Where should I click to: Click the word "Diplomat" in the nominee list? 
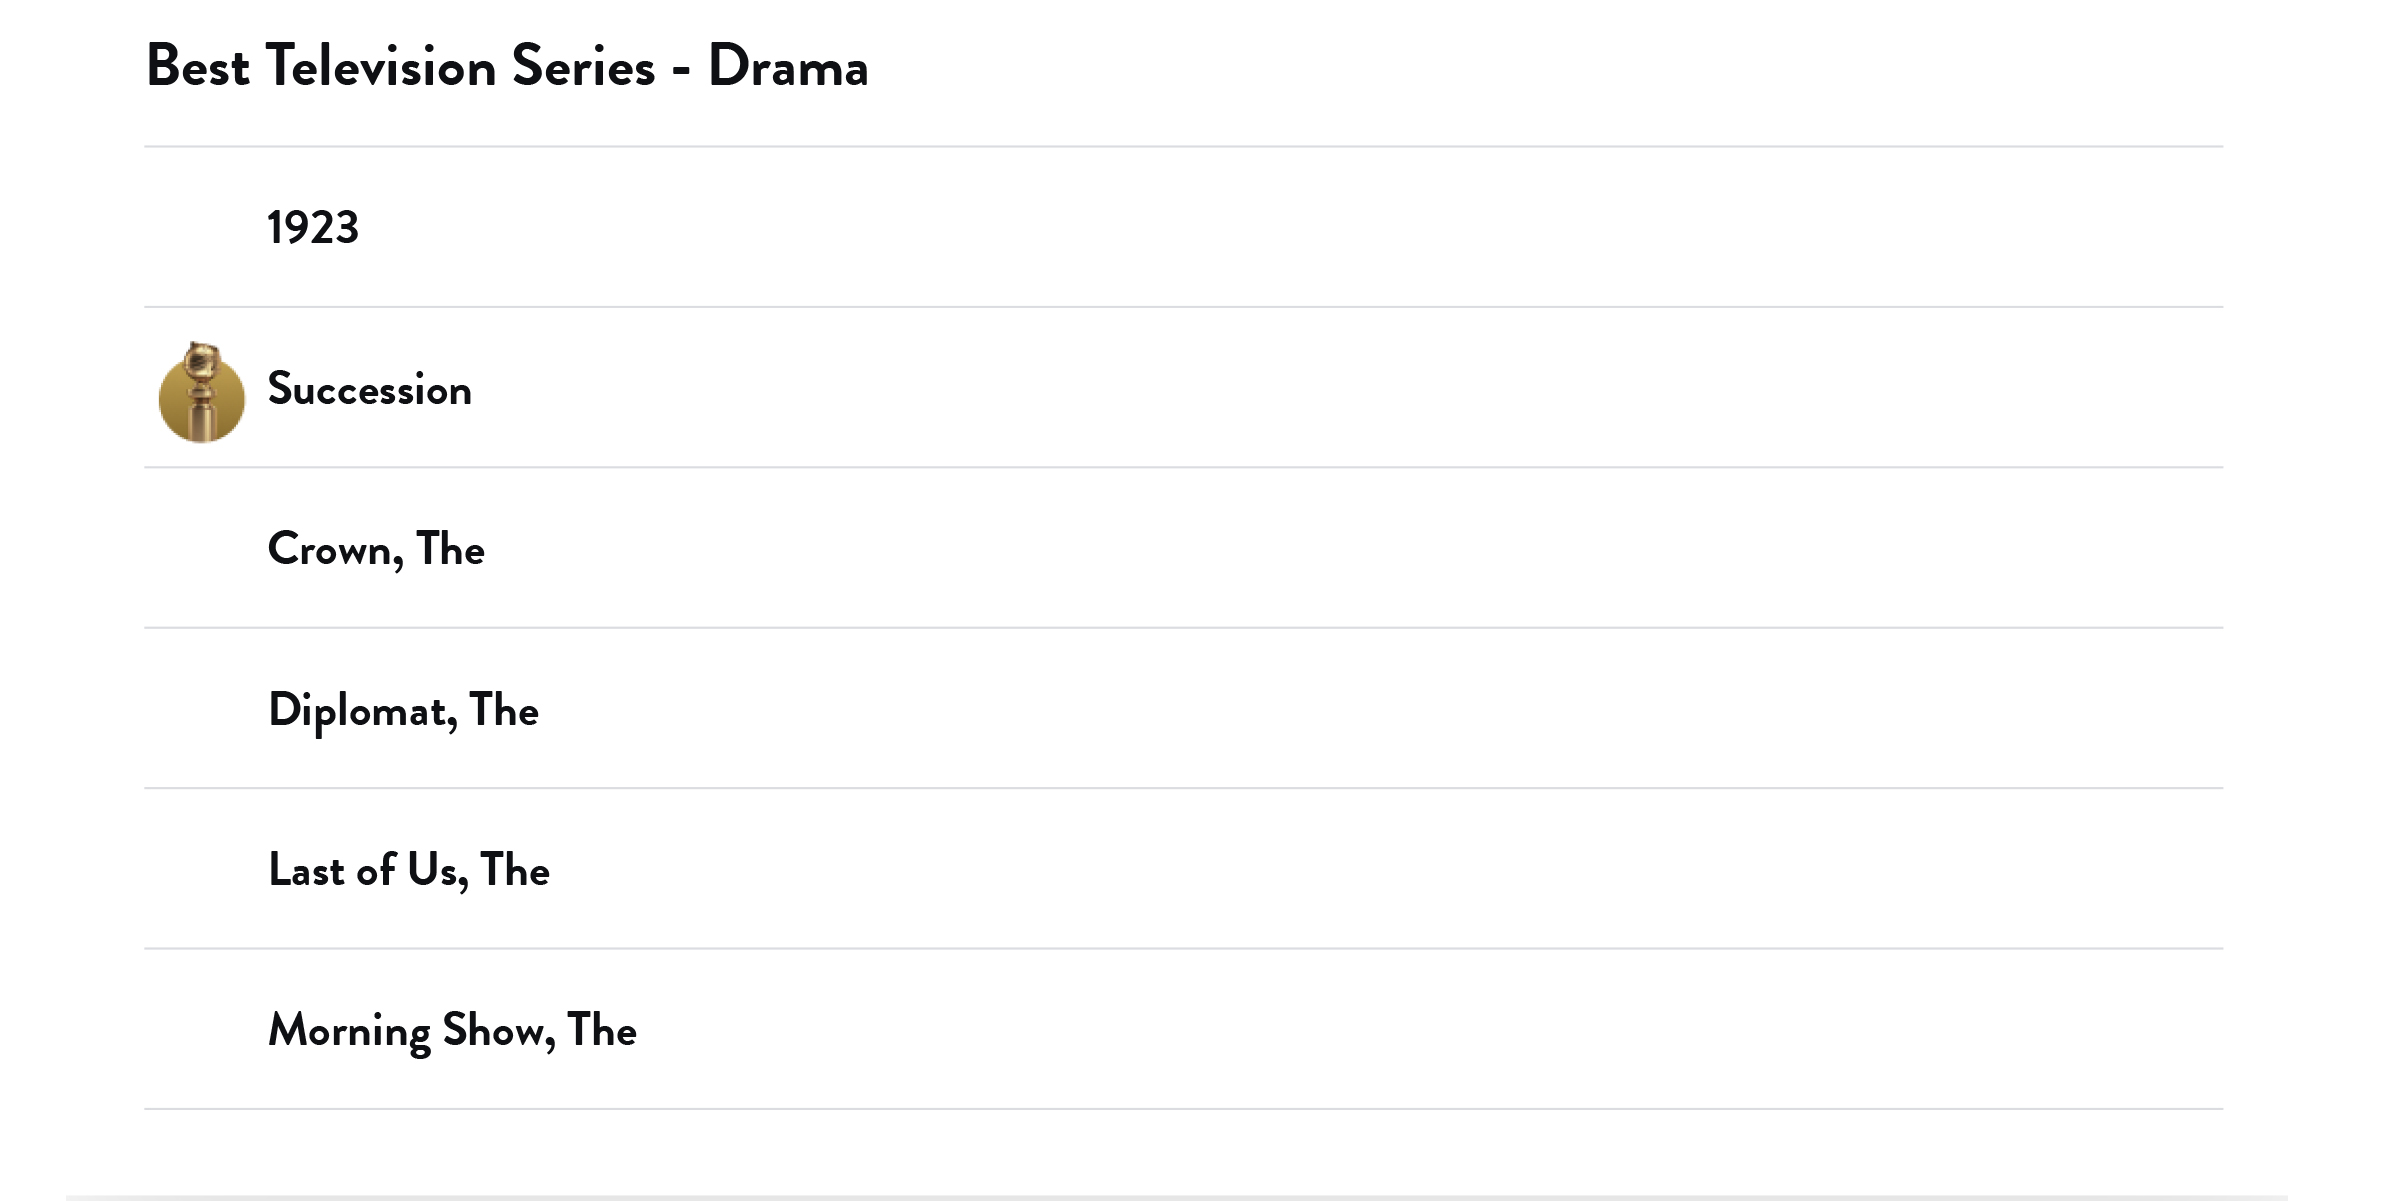click(x=357, y=711)
